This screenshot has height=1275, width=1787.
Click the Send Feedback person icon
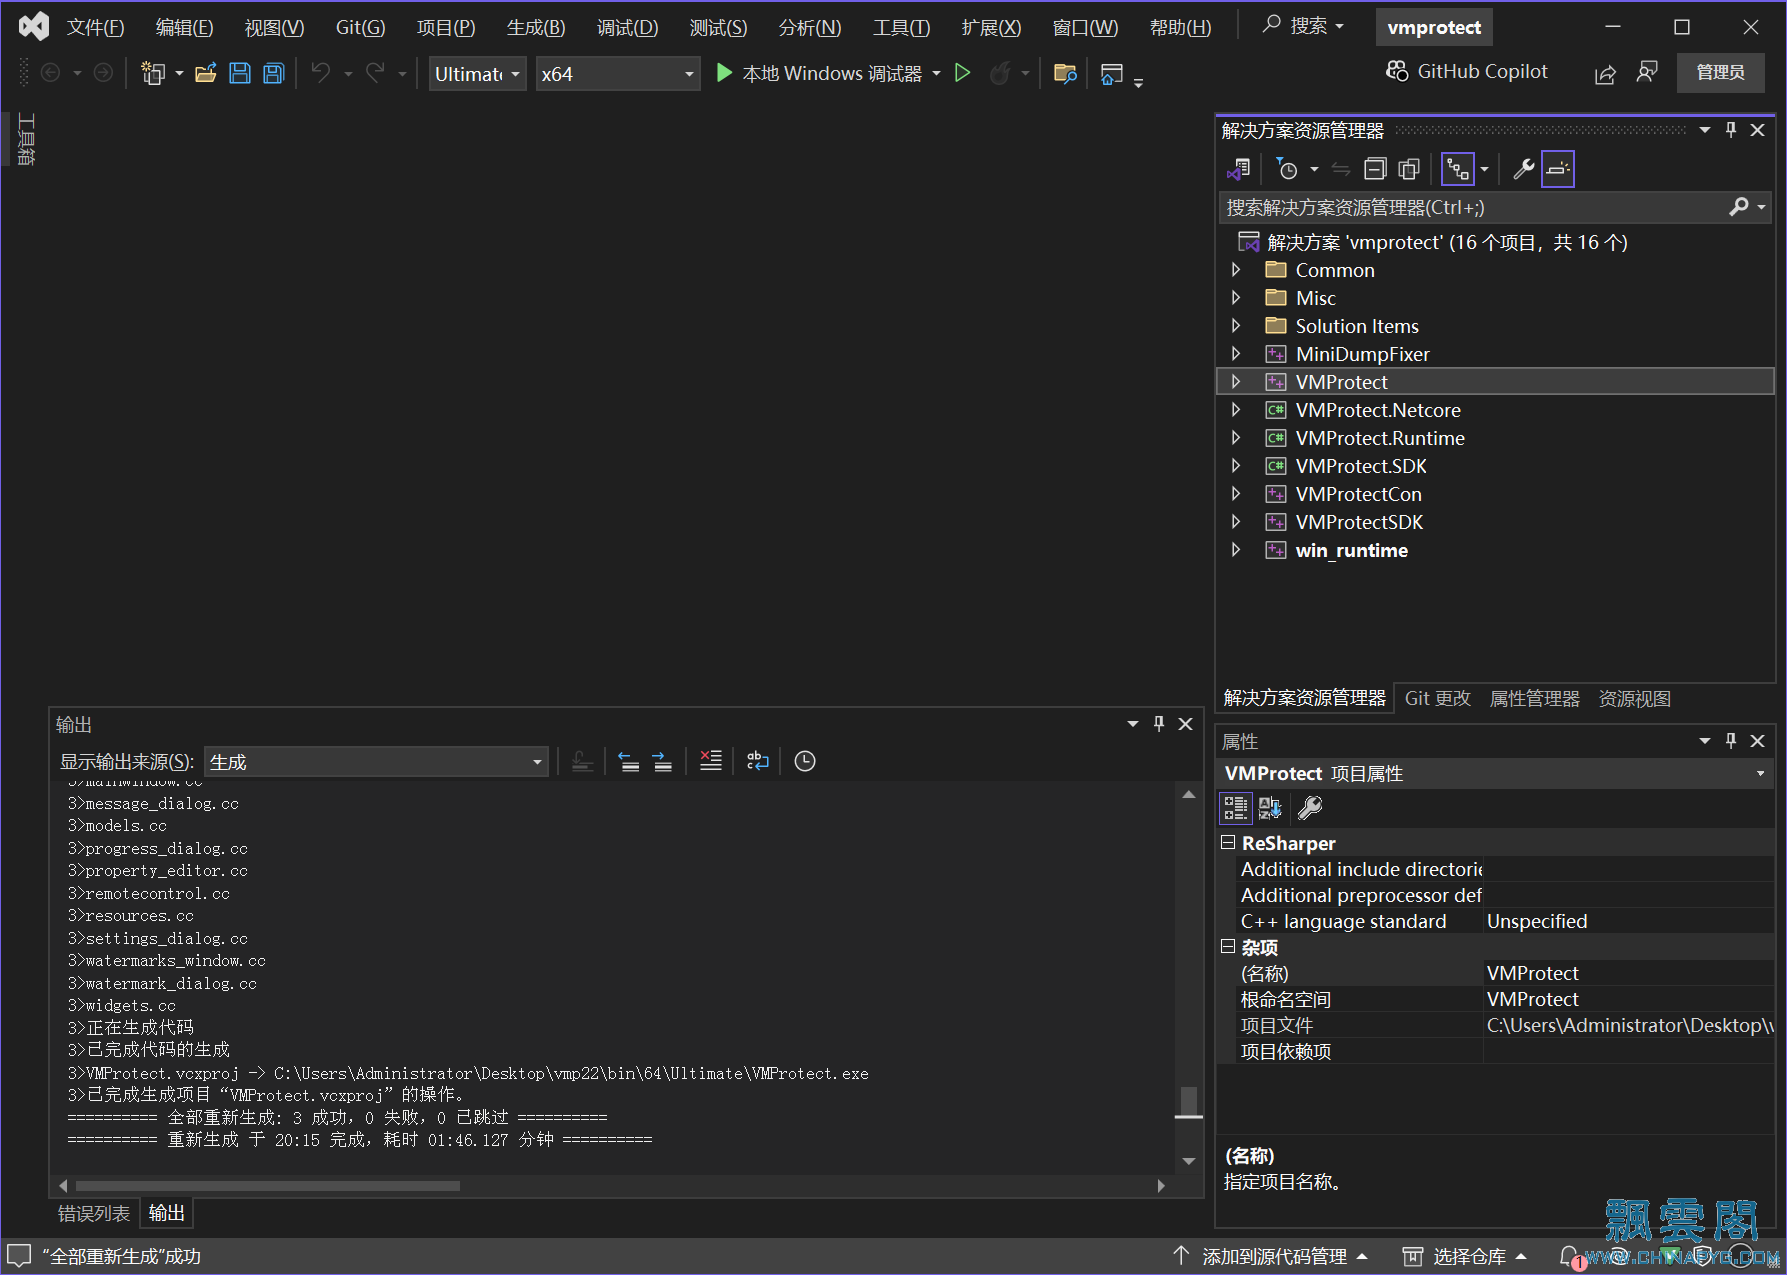click(1647, 73)
